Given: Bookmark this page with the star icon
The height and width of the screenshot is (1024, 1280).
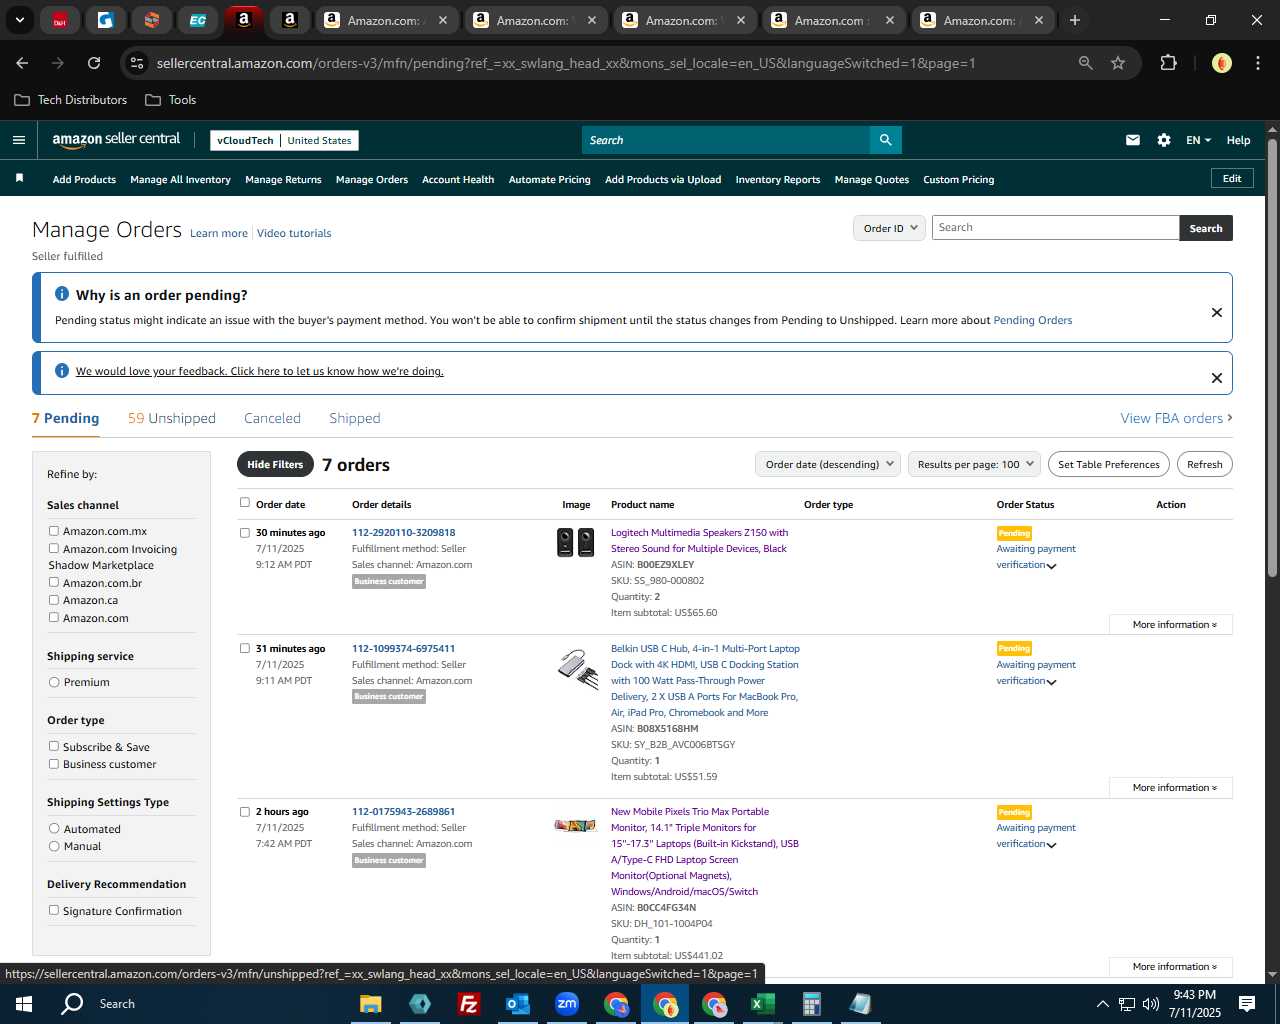Looking at the screenshot, I should (x=1118, y=63).
